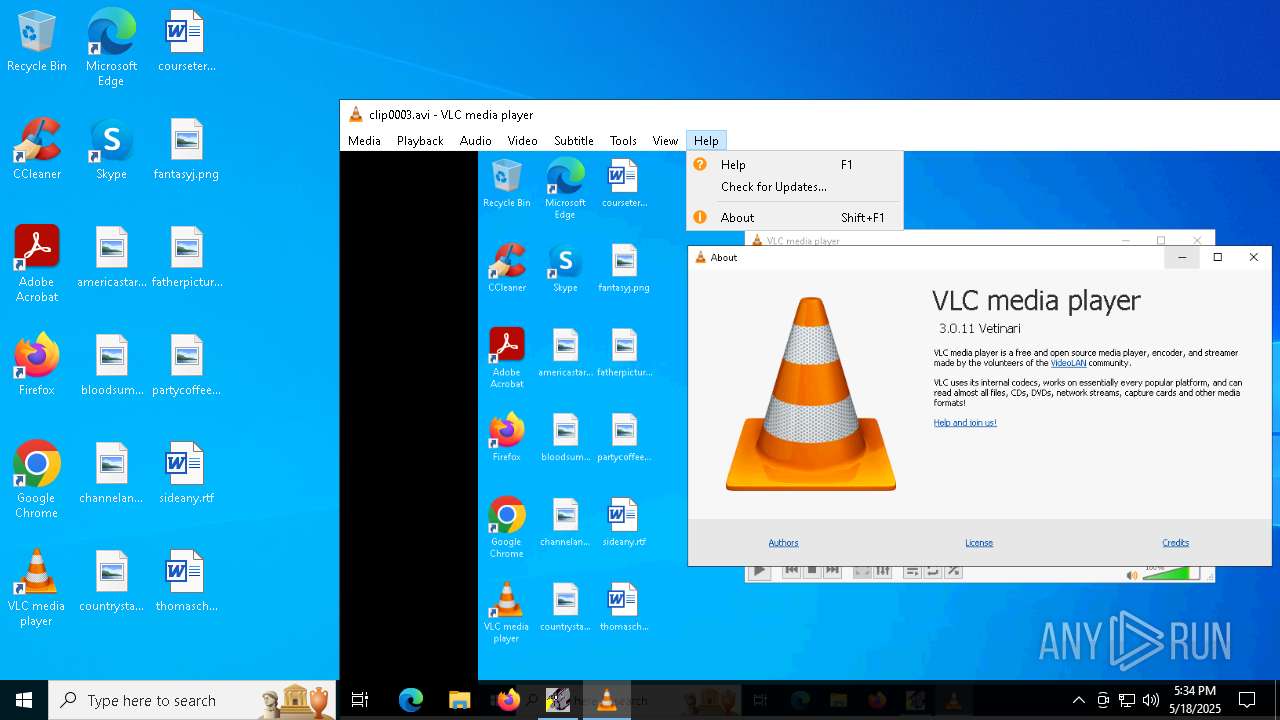This screenshot has width=1280, height=720.
Task: Open the notification center icon
Action: tap(1247, 700)
